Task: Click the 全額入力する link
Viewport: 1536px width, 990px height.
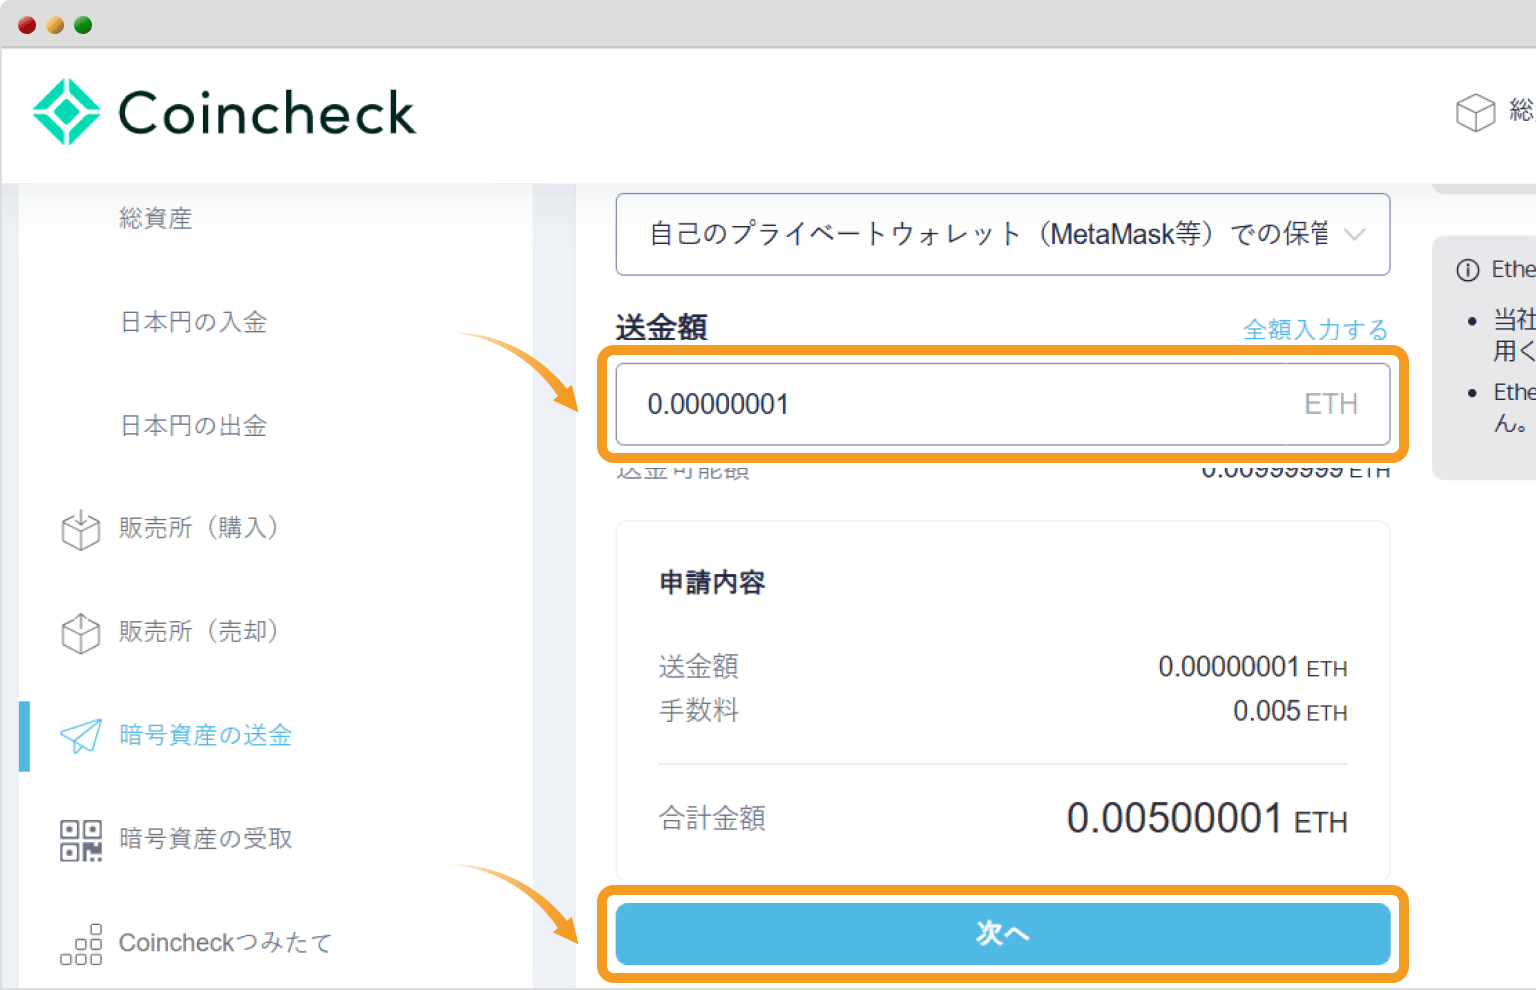Action: [x=1315, y=329]
